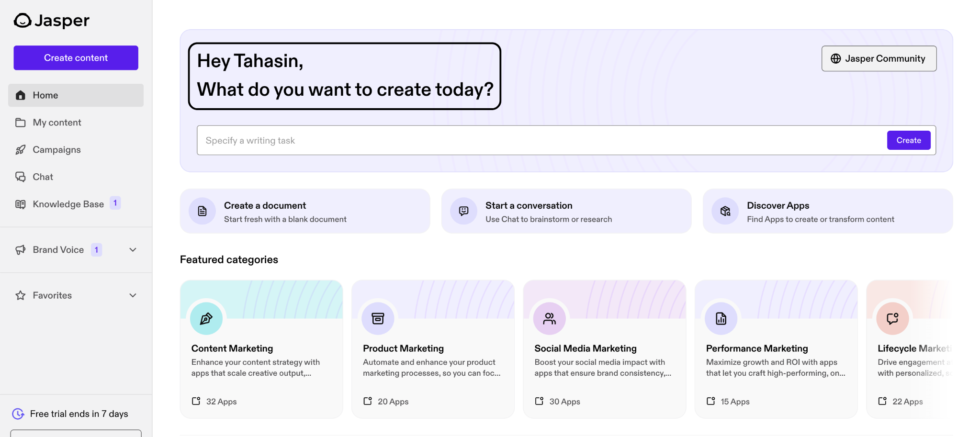
Task: Click the Social Media Marketing people icon
Action: tap(550, 319)
